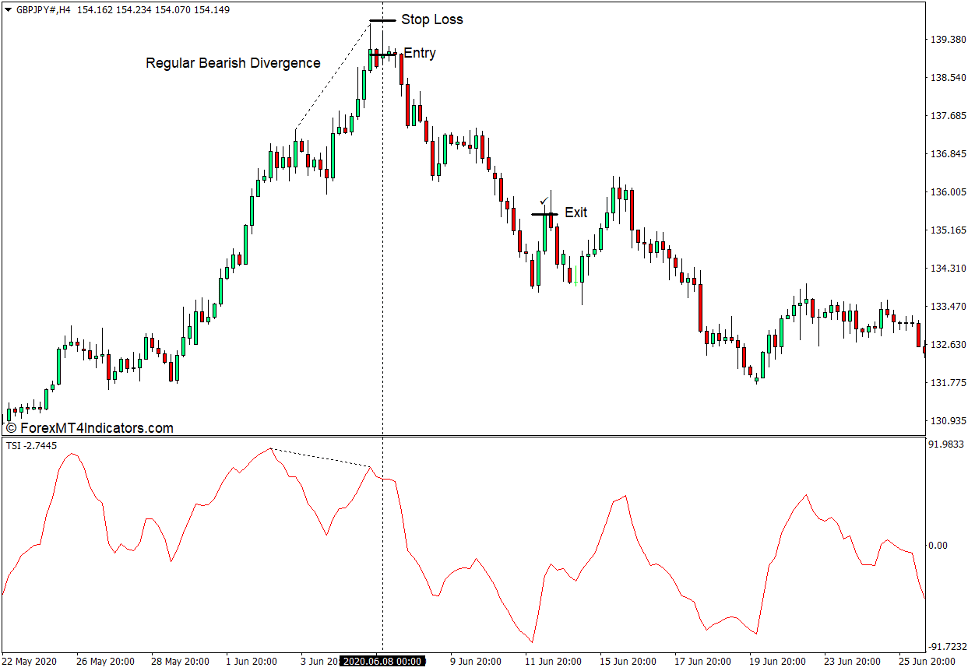The image size is (977, 672).
Task: Click the Entry price marker line
Action: click(x=383, y=53)
